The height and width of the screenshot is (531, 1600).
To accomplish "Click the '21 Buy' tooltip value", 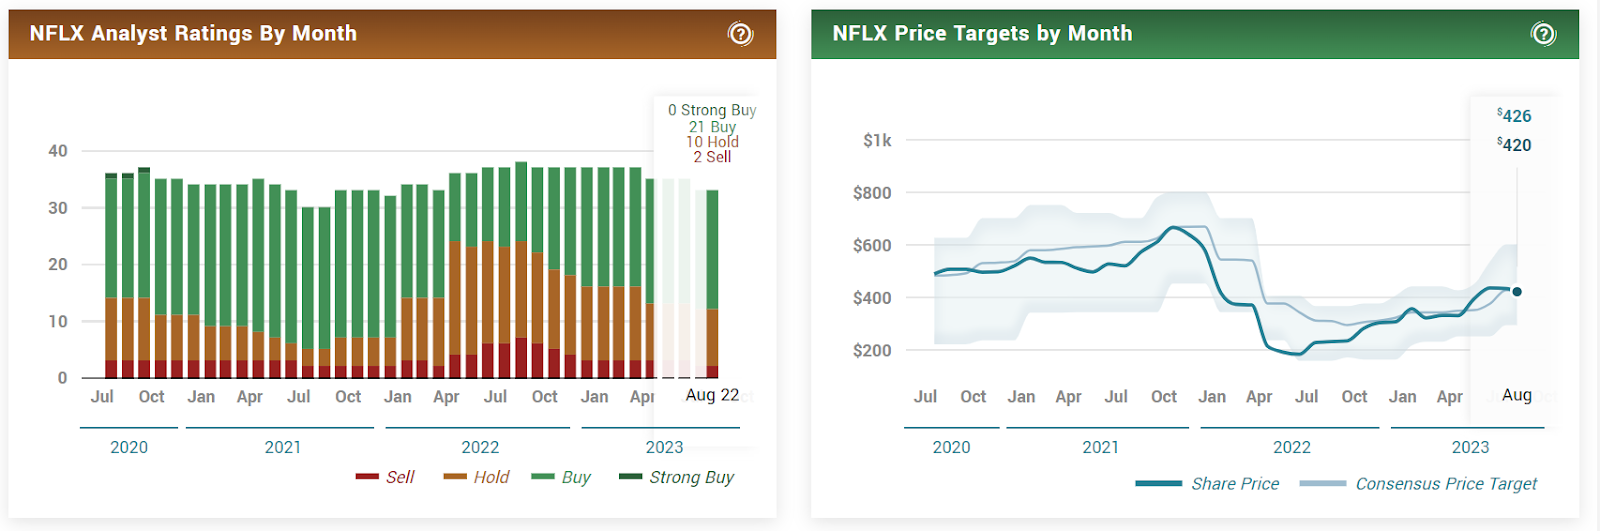I will pos(712,126).
